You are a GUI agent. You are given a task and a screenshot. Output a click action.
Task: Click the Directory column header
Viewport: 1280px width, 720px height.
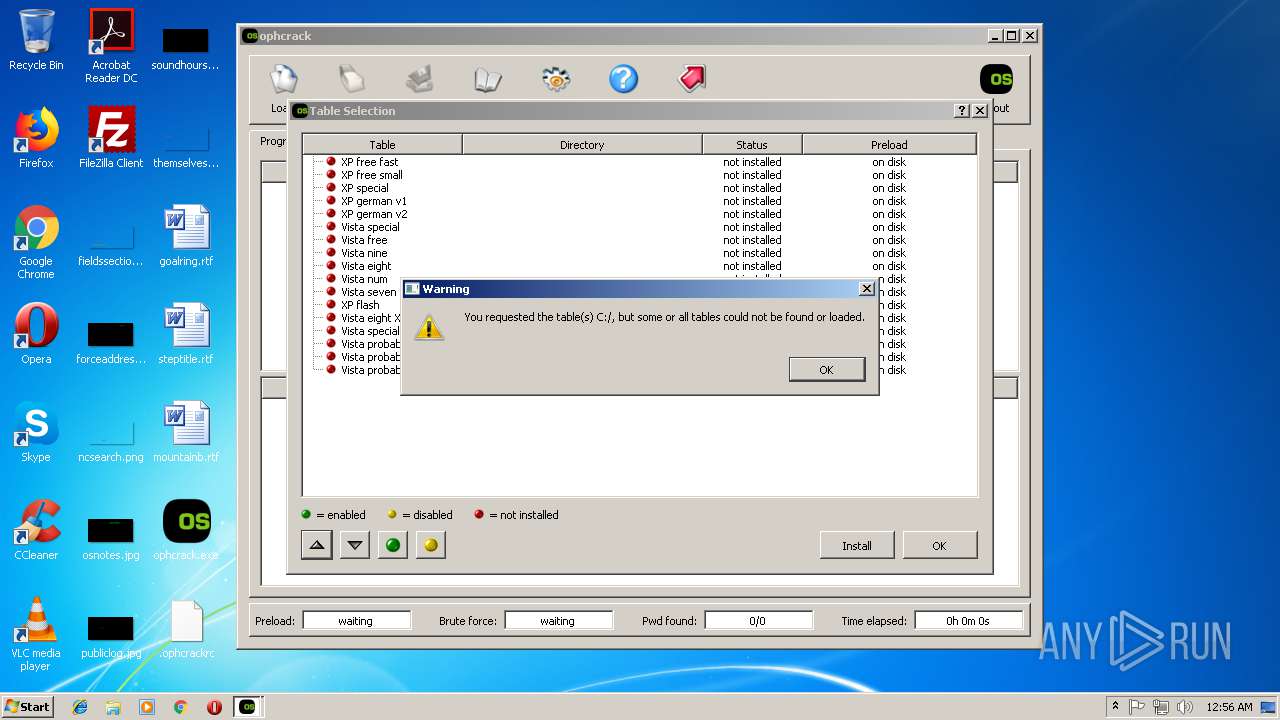[582, 145]
